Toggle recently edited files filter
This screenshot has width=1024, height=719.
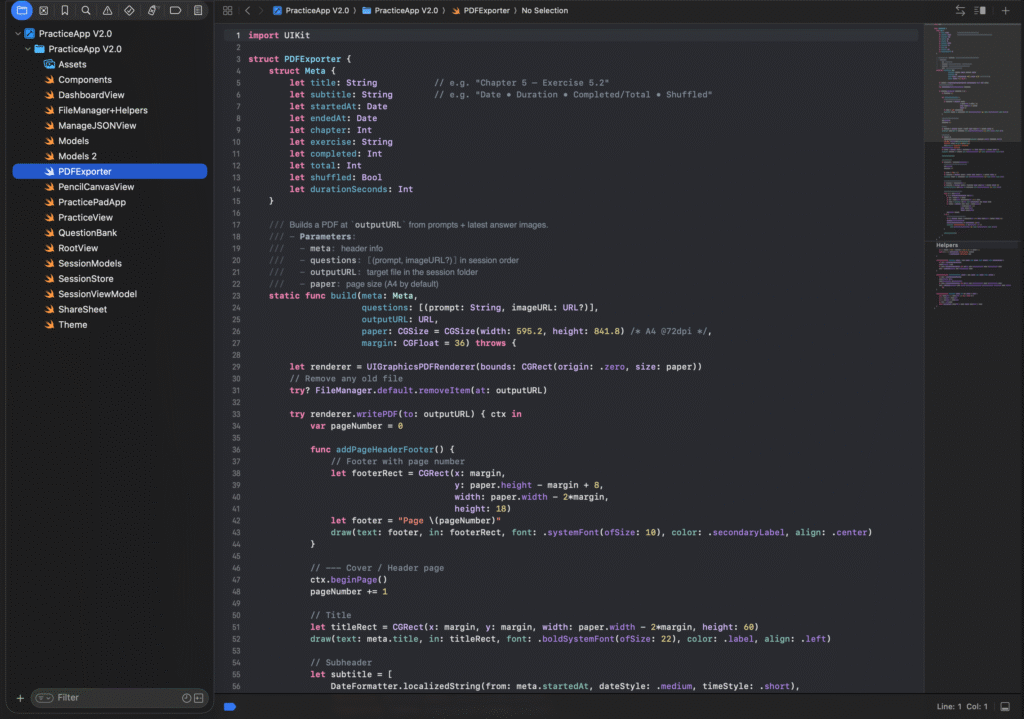point(186,697)
